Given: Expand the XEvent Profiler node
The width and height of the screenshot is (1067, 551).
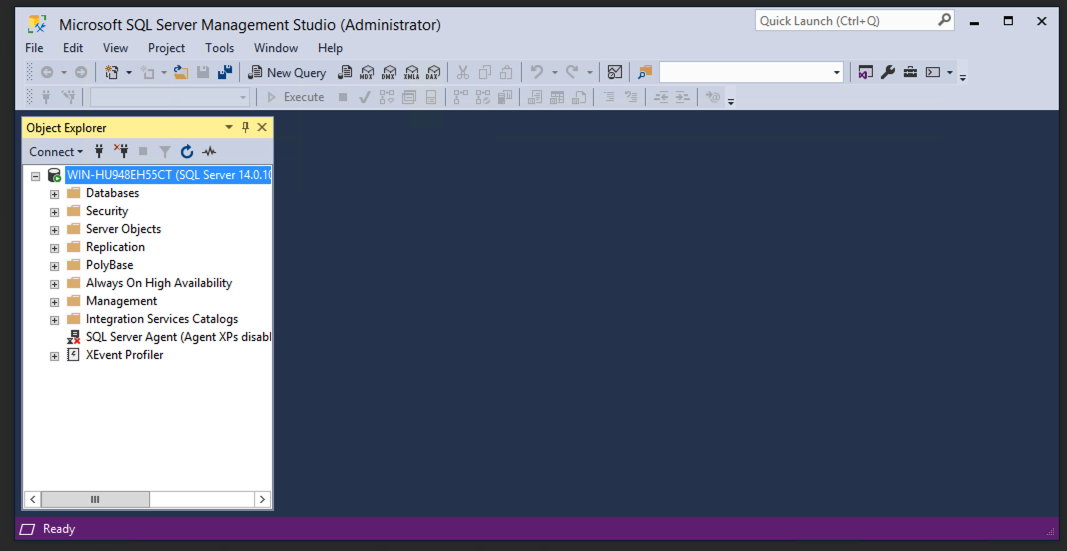Looking at the screenshot, I should point(55,356).
